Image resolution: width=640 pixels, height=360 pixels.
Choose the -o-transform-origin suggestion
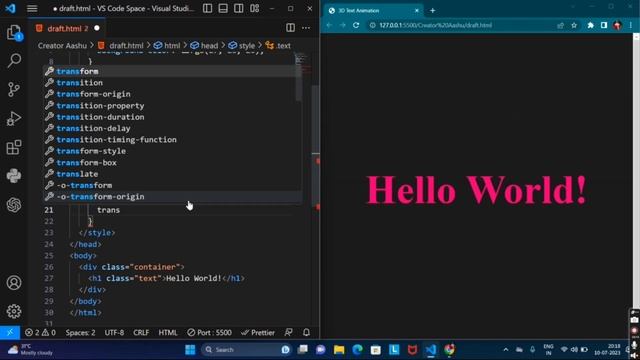173,197
